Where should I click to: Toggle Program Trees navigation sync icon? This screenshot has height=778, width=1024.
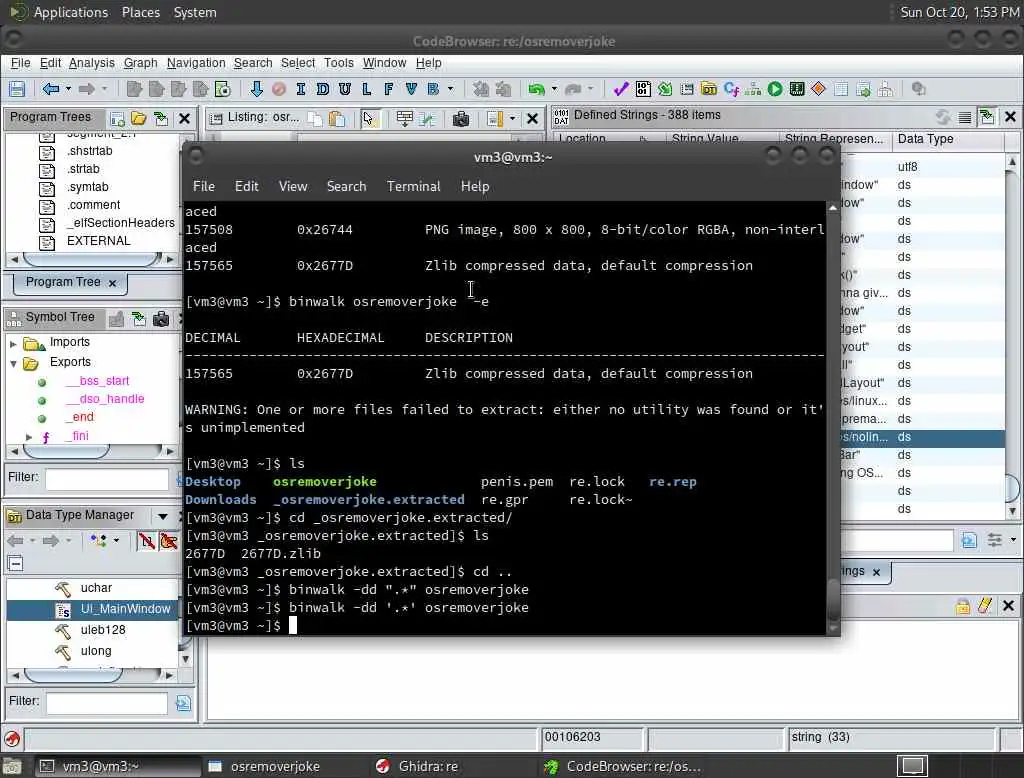click(161, 118)
